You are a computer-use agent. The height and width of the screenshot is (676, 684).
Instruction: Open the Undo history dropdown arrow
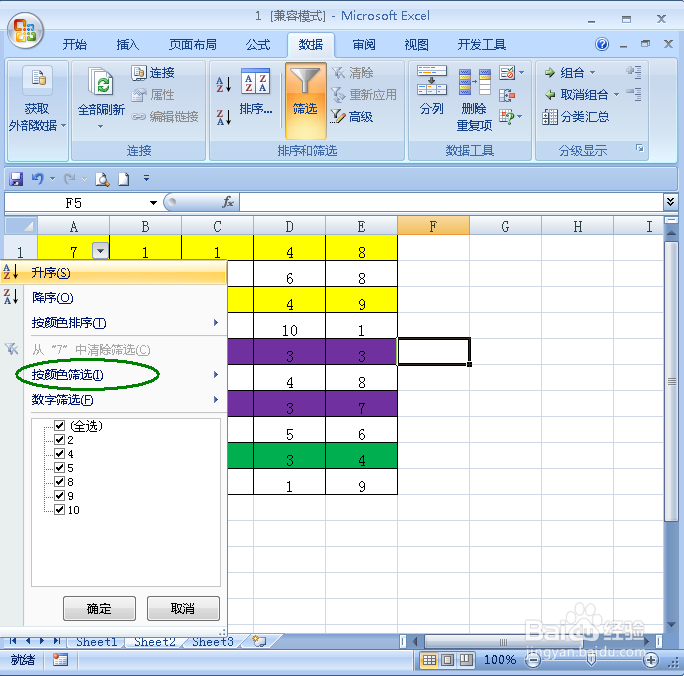52,179
